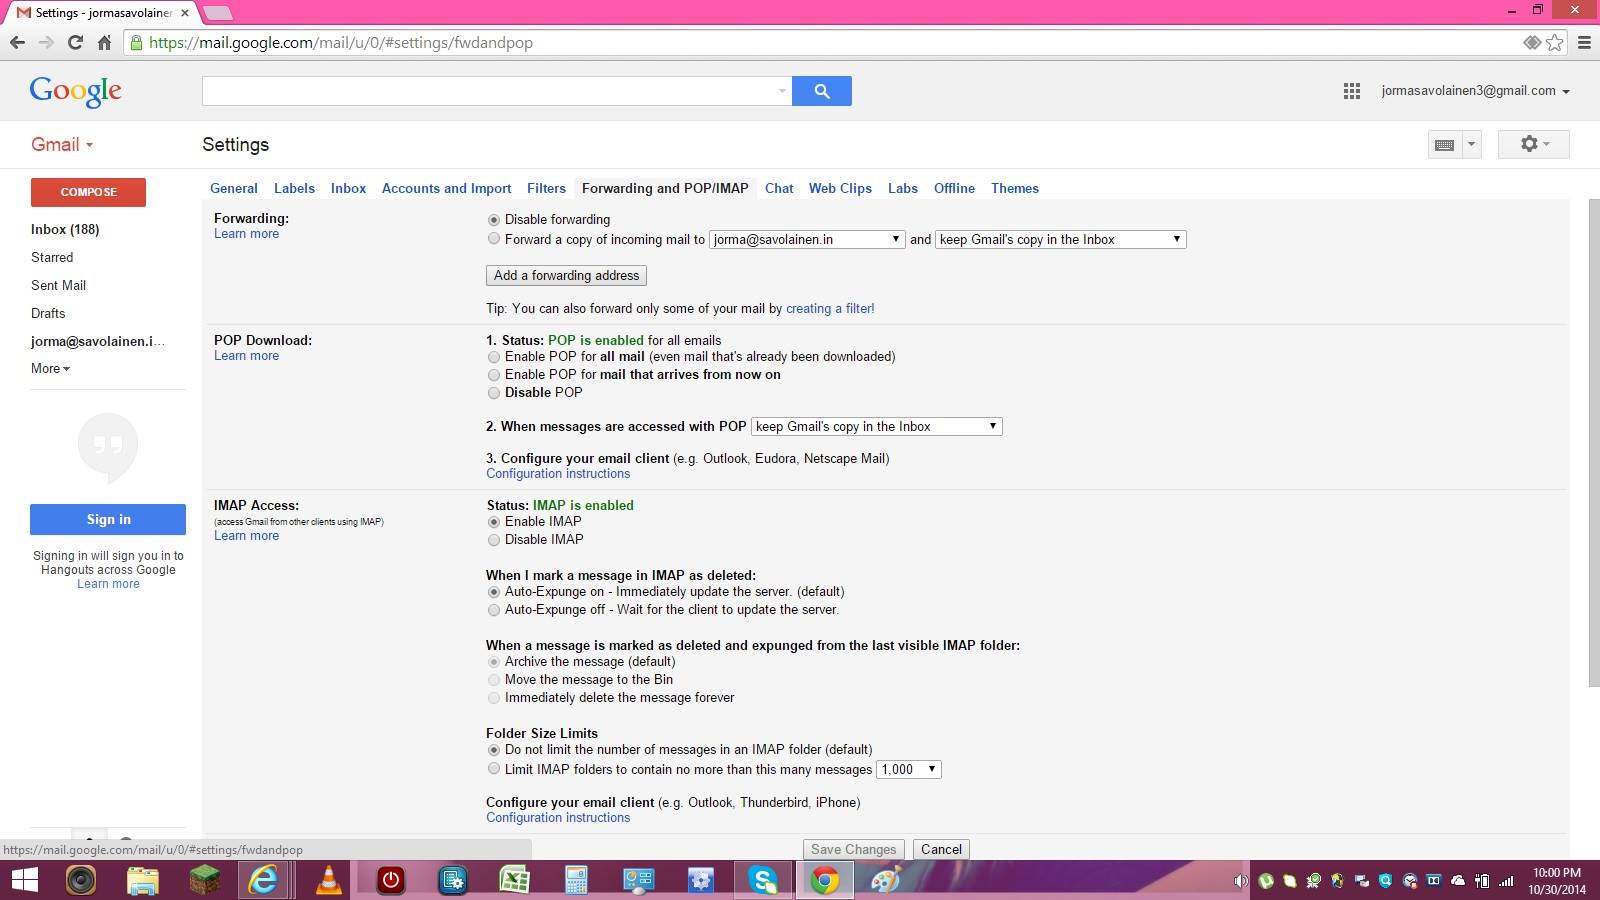Select Enable POP for mail arriving from now on
The height and width of the screenshot is (900, 1600).
(494, 375)
